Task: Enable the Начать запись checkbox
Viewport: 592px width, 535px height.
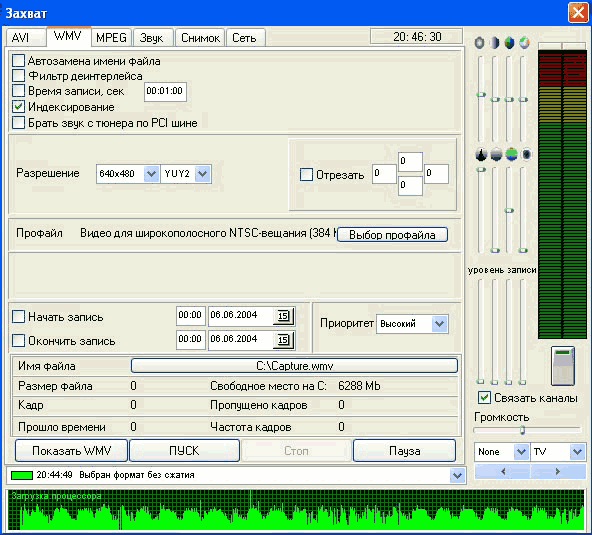Action: [18, 316]
